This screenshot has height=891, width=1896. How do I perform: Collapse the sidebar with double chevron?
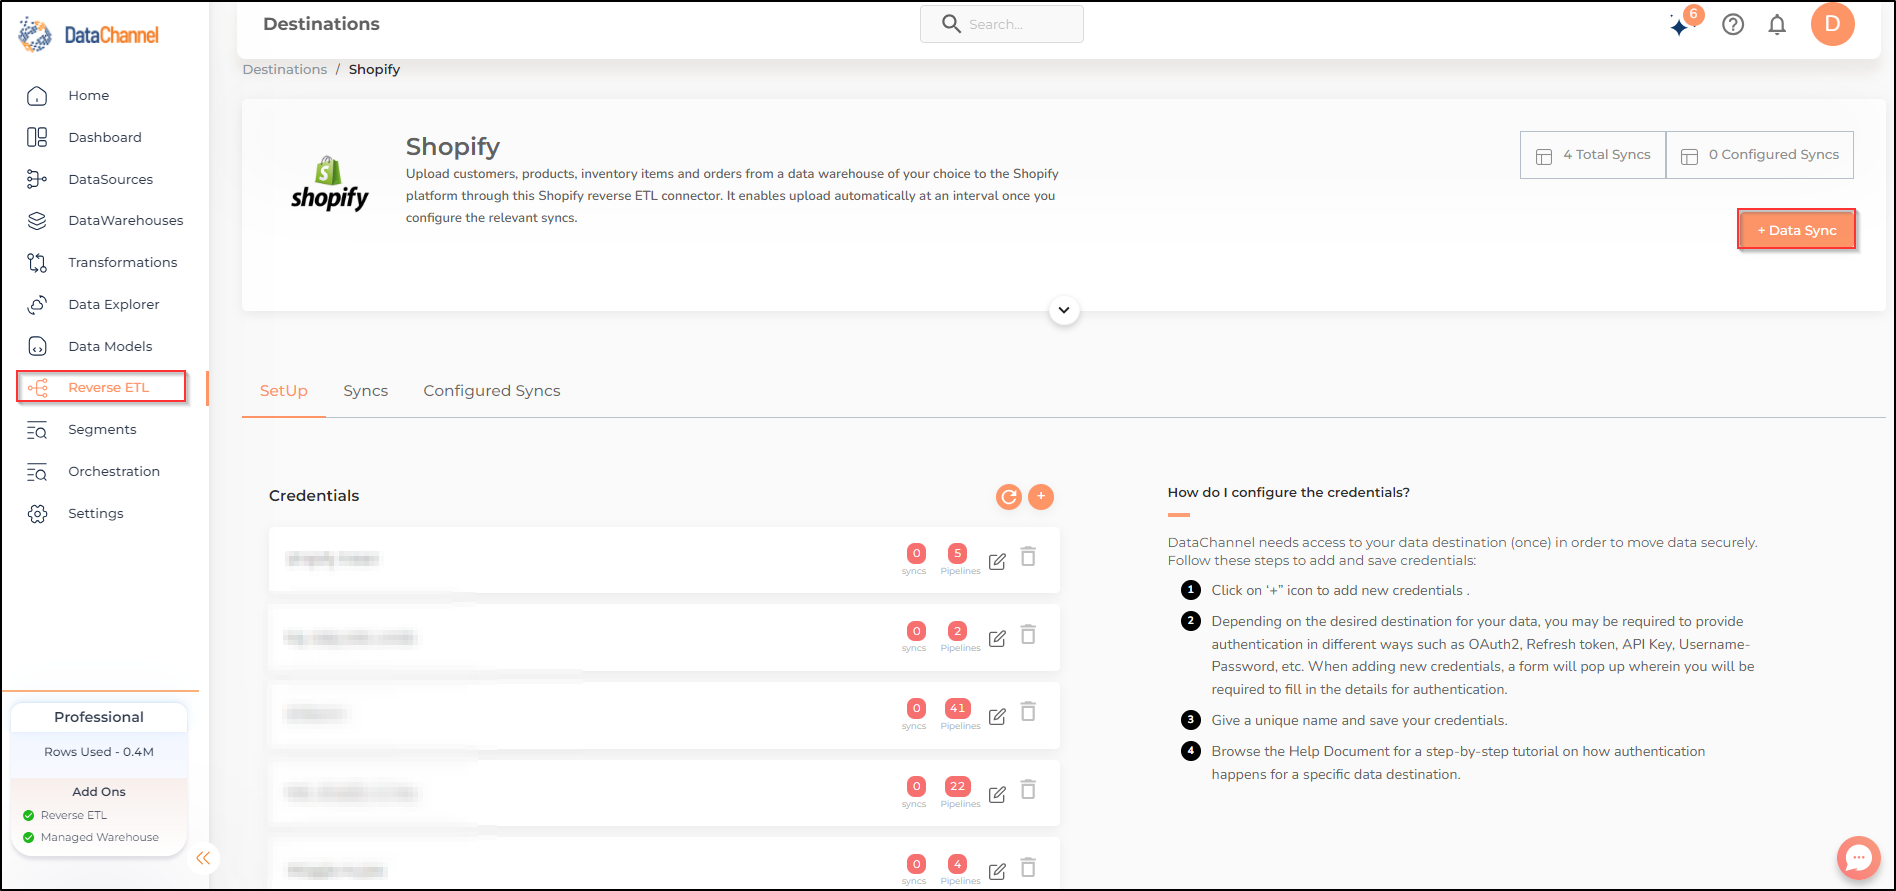click(203, 858)
